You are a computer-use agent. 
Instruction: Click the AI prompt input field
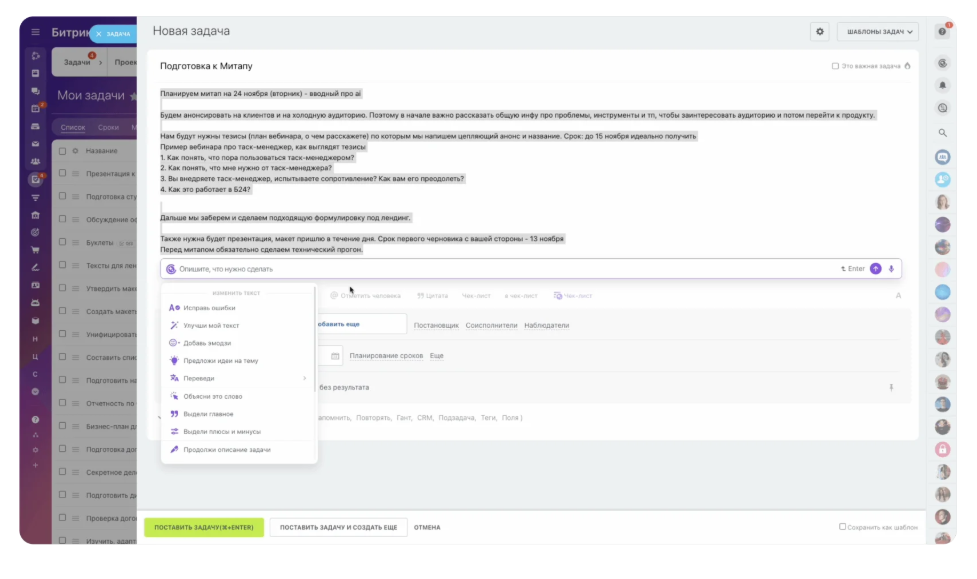(x=500, y=269)
